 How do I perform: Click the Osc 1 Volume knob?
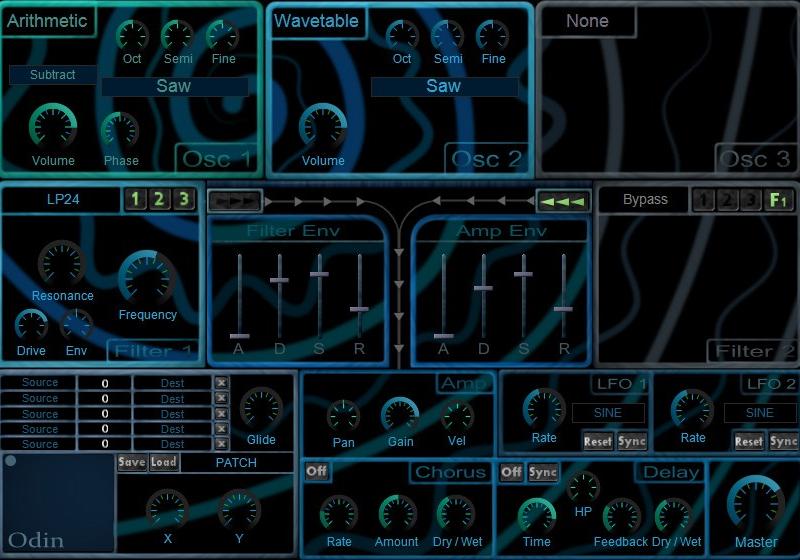pyautogui.click(x=53, y=127)
